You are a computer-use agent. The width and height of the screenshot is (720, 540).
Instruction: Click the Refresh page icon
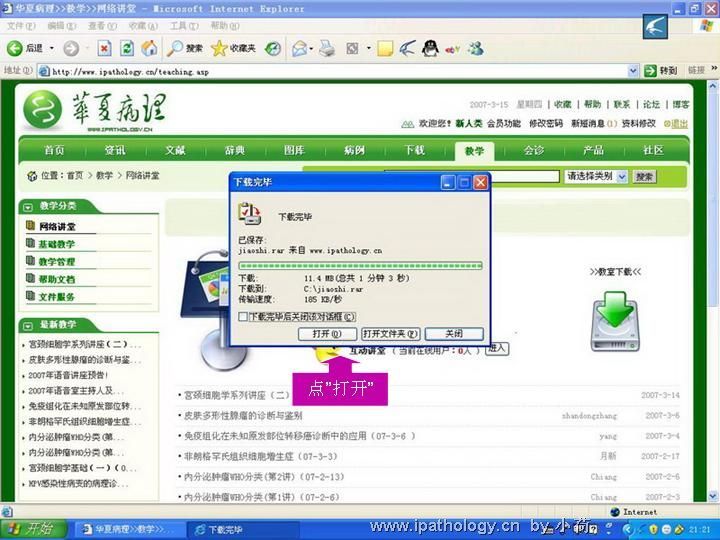127,48
